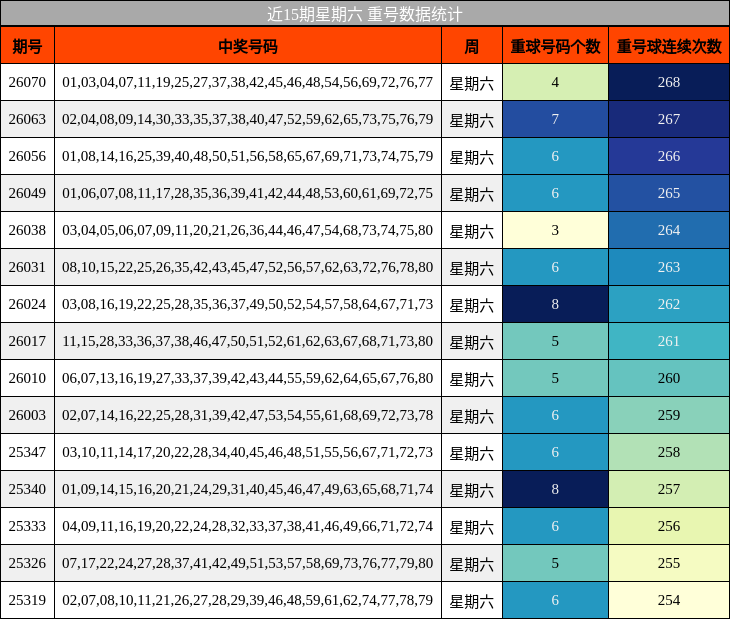Select issue number 26063
This screenshot has height=619, width=730.
click(27, 119)
